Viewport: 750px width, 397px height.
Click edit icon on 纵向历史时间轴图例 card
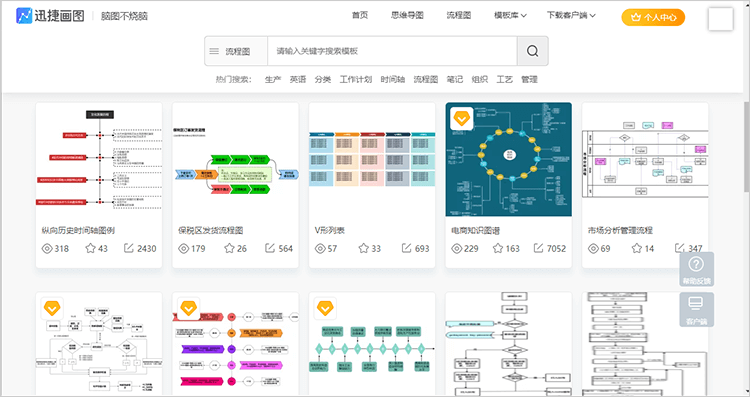pos(129,248)
